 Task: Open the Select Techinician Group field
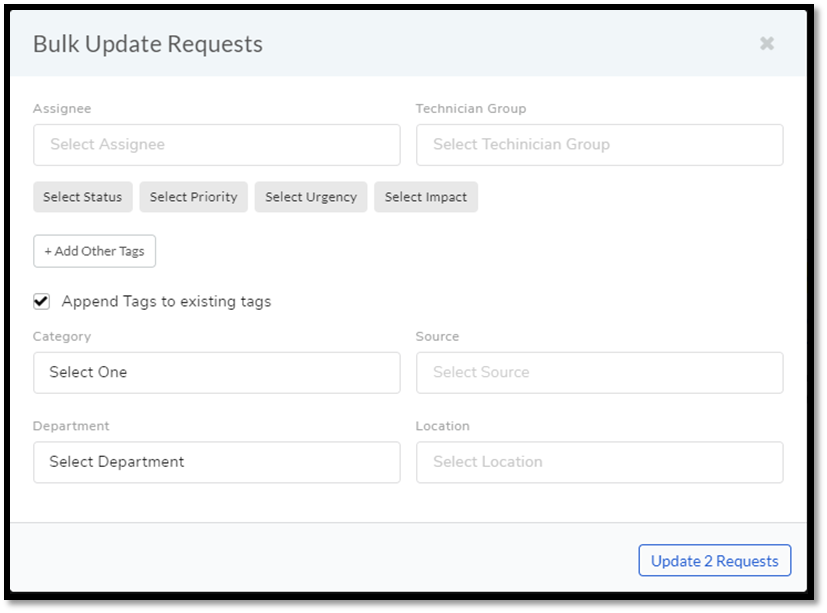[599, 145]
